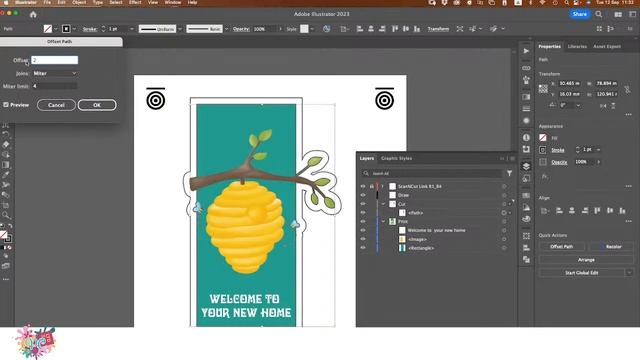Select the Gradient tool
Screen dimensions: 640x360
click(x=6, y=165)
